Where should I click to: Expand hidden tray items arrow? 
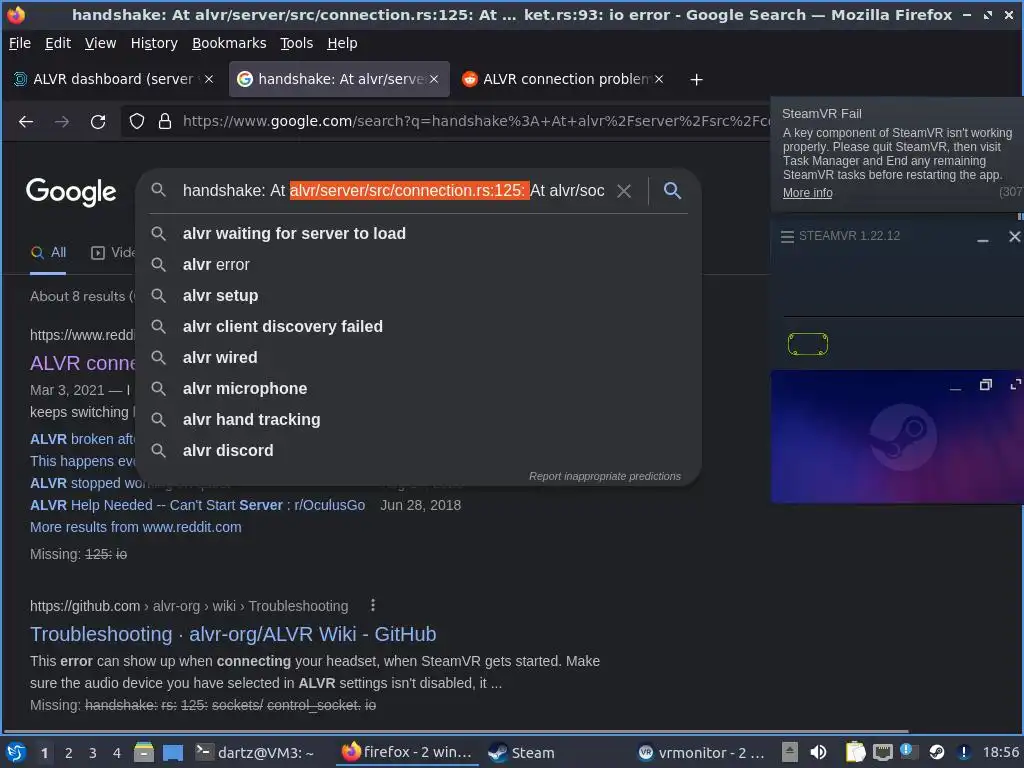790,753
